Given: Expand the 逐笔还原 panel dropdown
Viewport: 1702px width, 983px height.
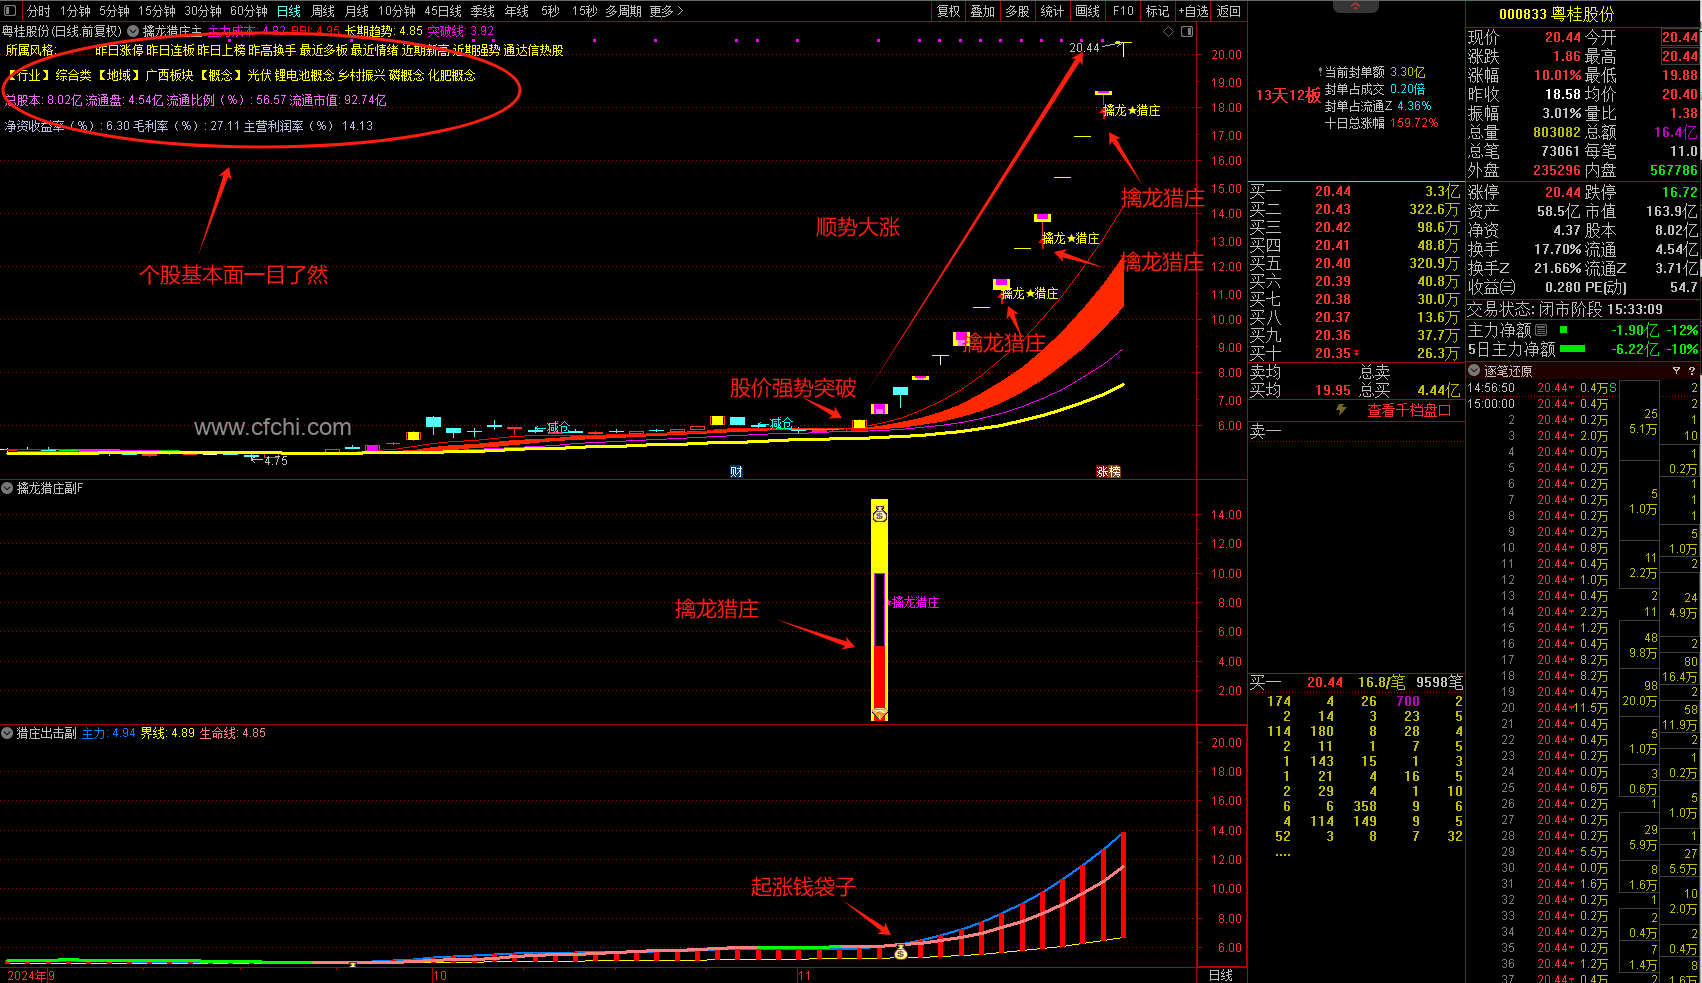Looking at the screenshot, I should tap(1474, 370).
